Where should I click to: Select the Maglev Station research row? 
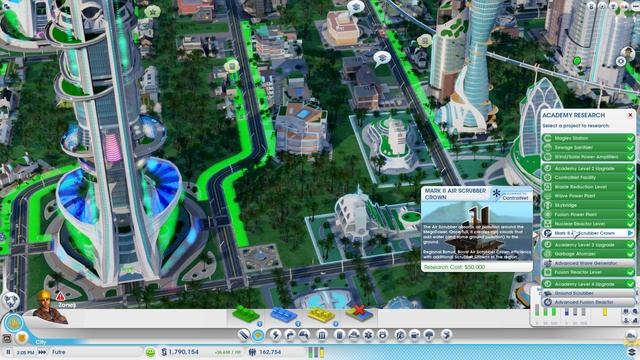588,138
